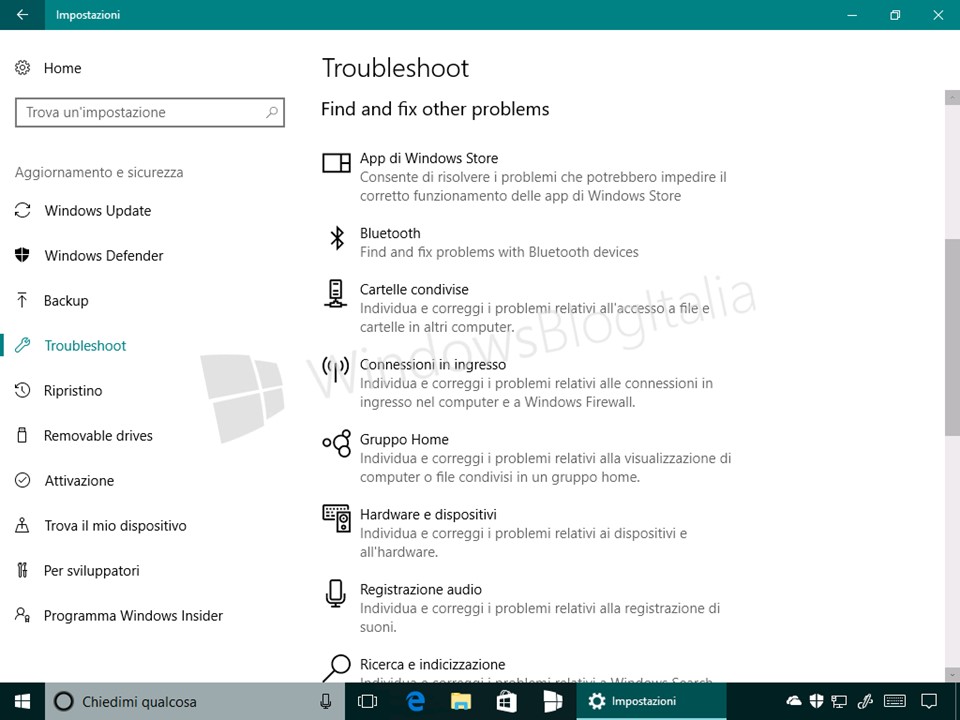Click the network tray icon
This screenshot has height=720, width=960.
point(839,701)
